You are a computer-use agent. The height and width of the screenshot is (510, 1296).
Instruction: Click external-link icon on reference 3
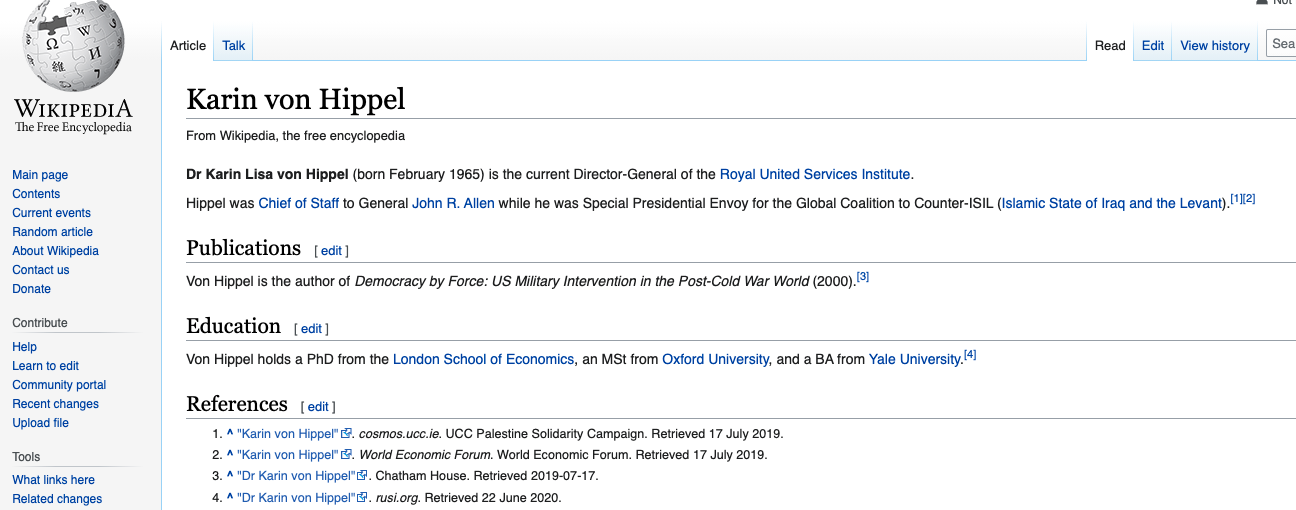click(363, 476)
